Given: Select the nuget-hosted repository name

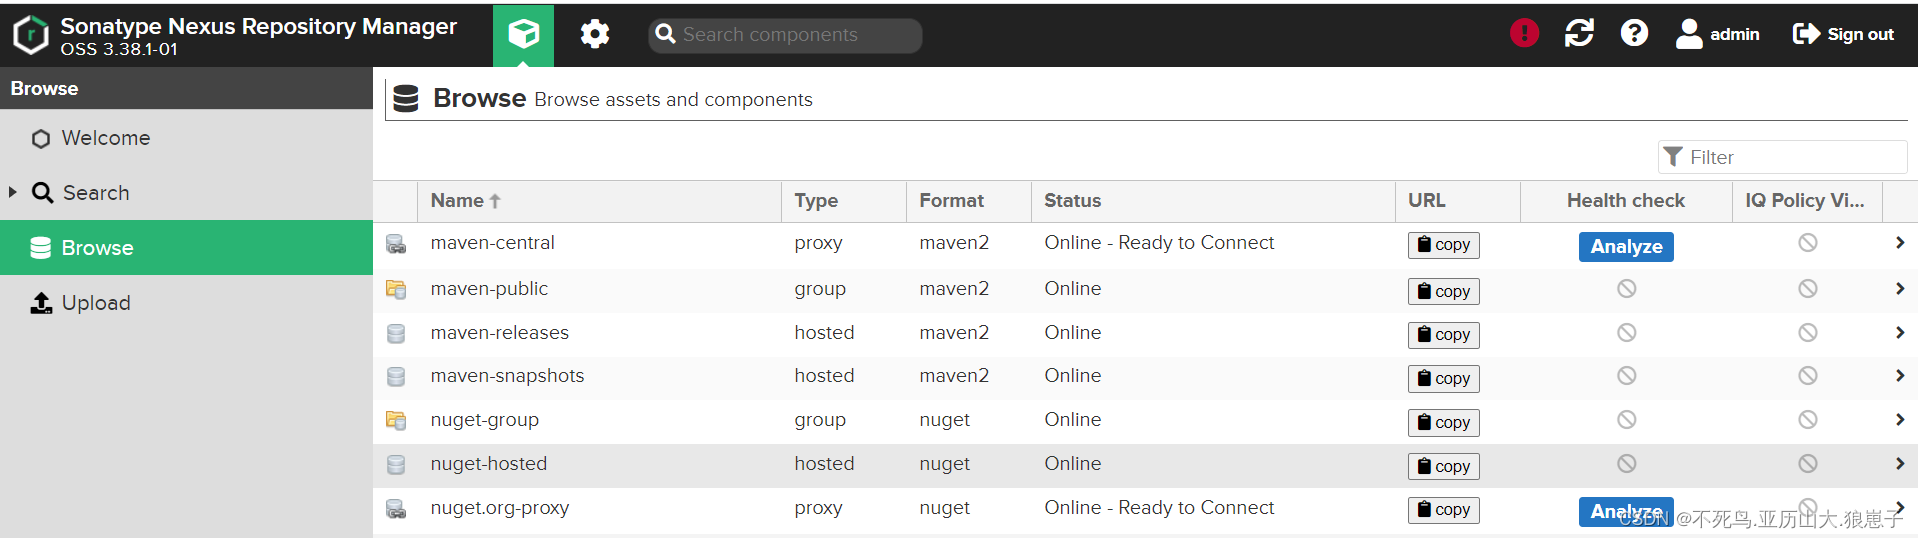Looking at the screenshot, I should point(488,464).
